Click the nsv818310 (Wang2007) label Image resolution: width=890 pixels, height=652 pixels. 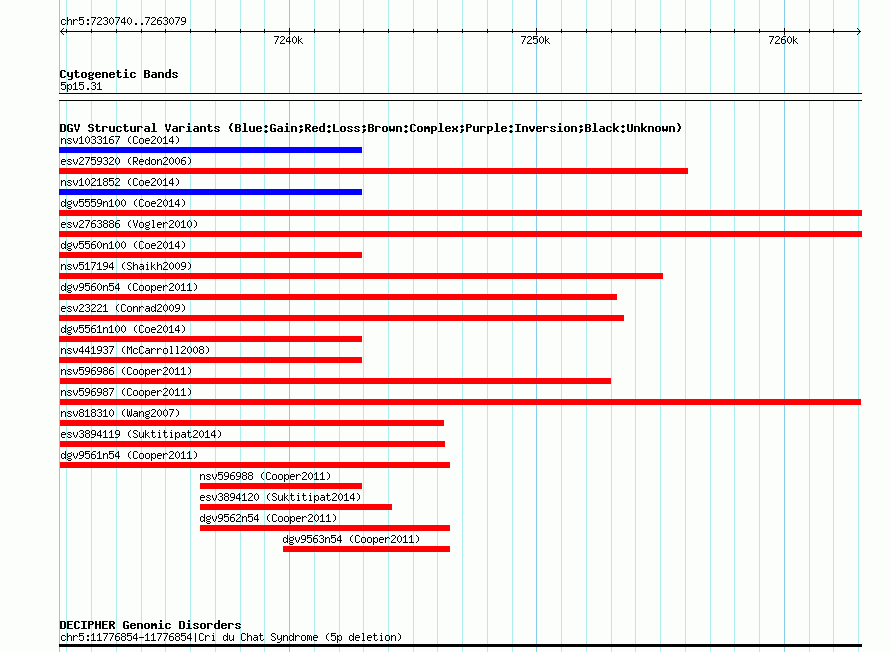point(120,413)
